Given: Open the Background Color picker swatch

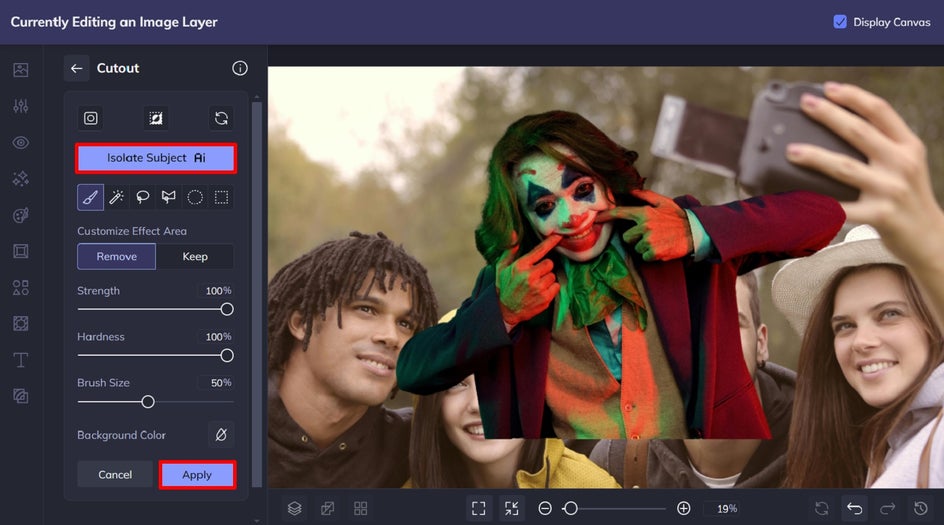Looking at the screenshot, I should click(x=221, y=435).
